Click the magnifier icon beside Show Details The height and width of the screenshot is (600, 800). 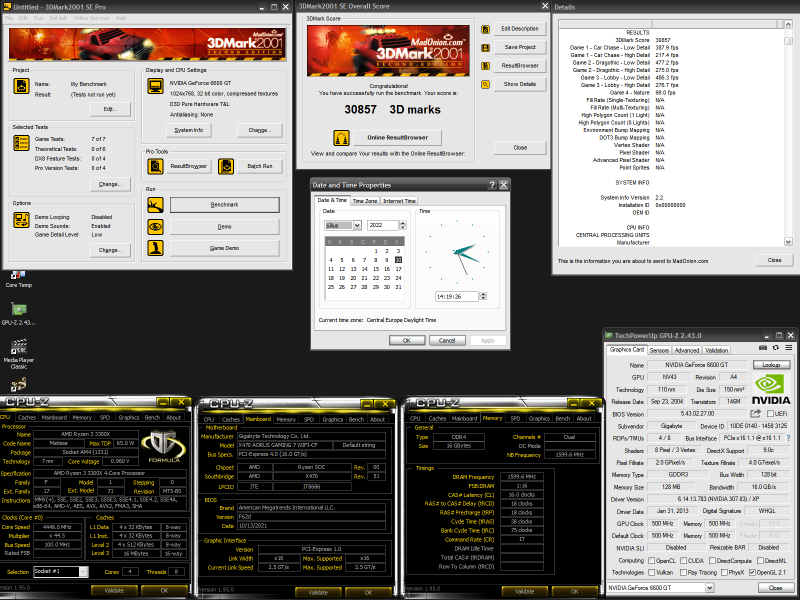click(485, 84)
